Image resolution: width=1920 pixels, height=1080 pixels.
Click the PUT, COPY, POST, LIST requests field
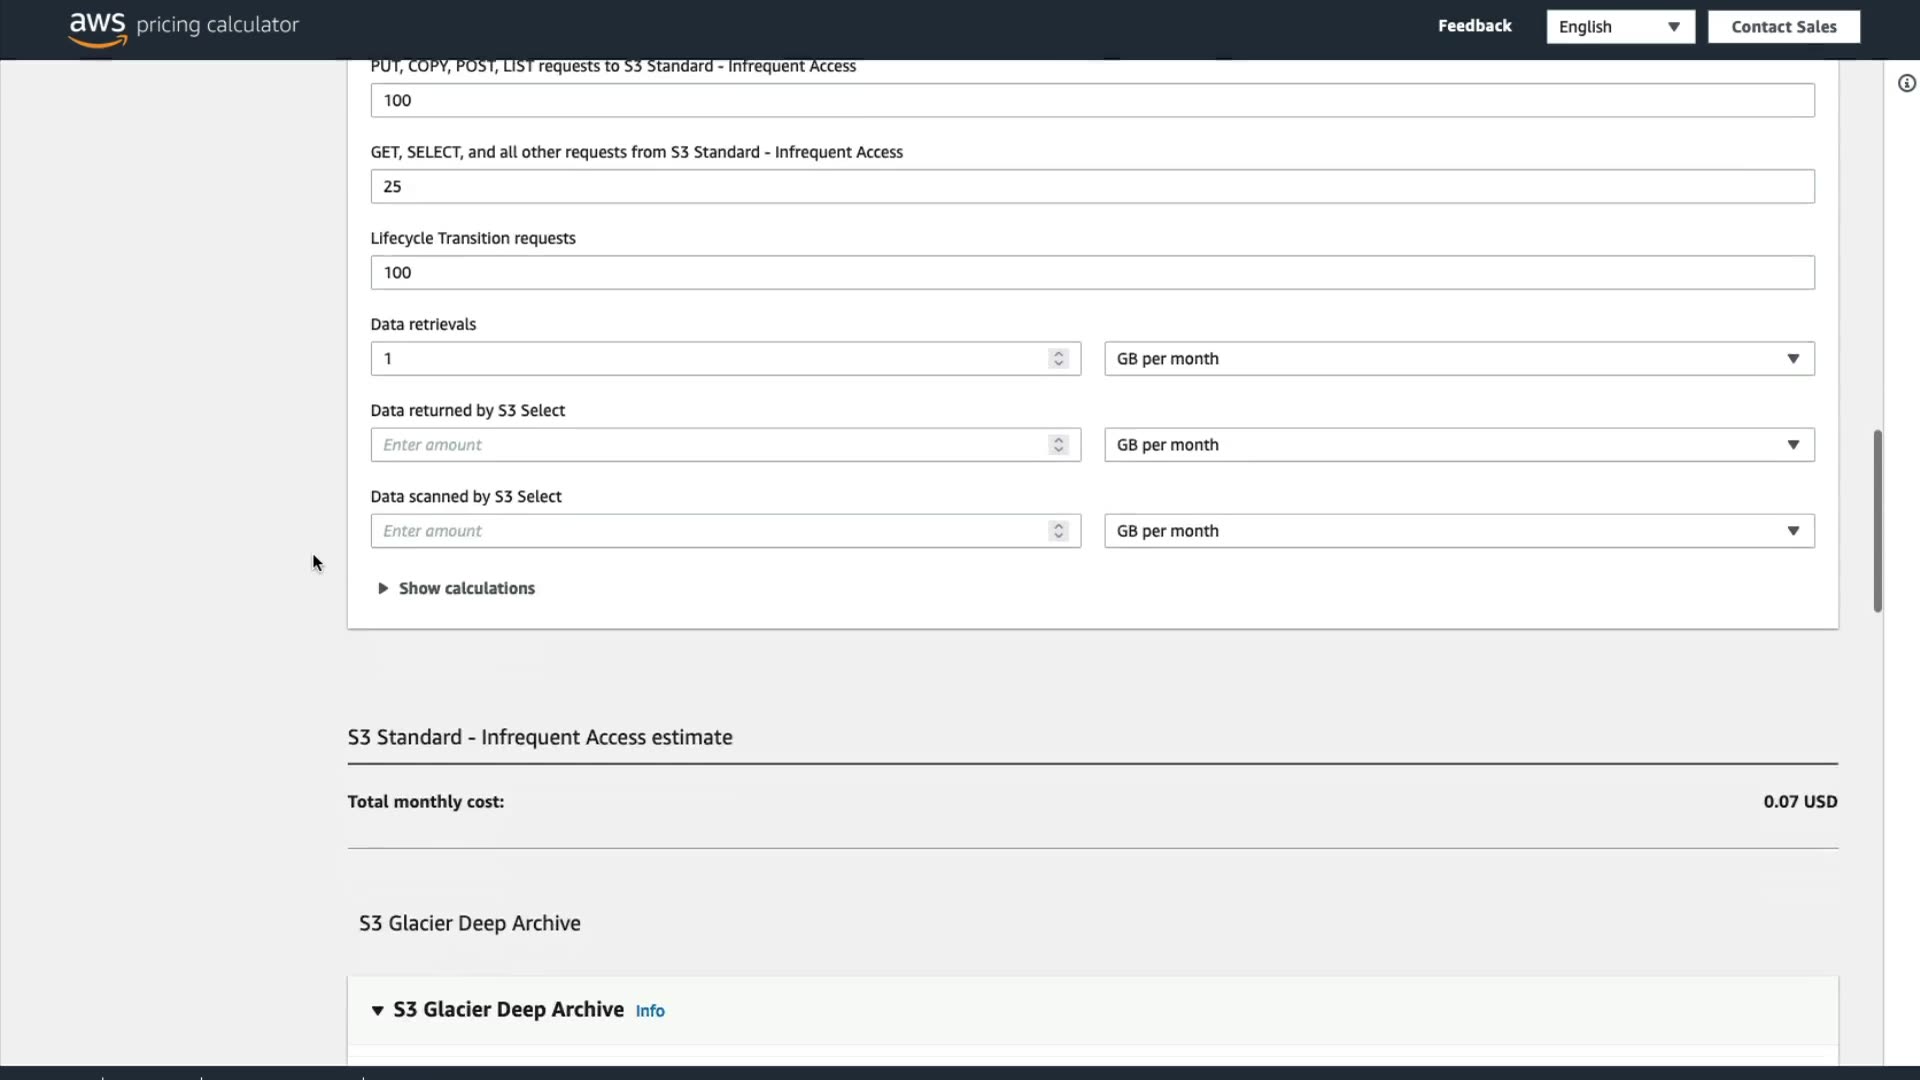[x=1091, y=101]
